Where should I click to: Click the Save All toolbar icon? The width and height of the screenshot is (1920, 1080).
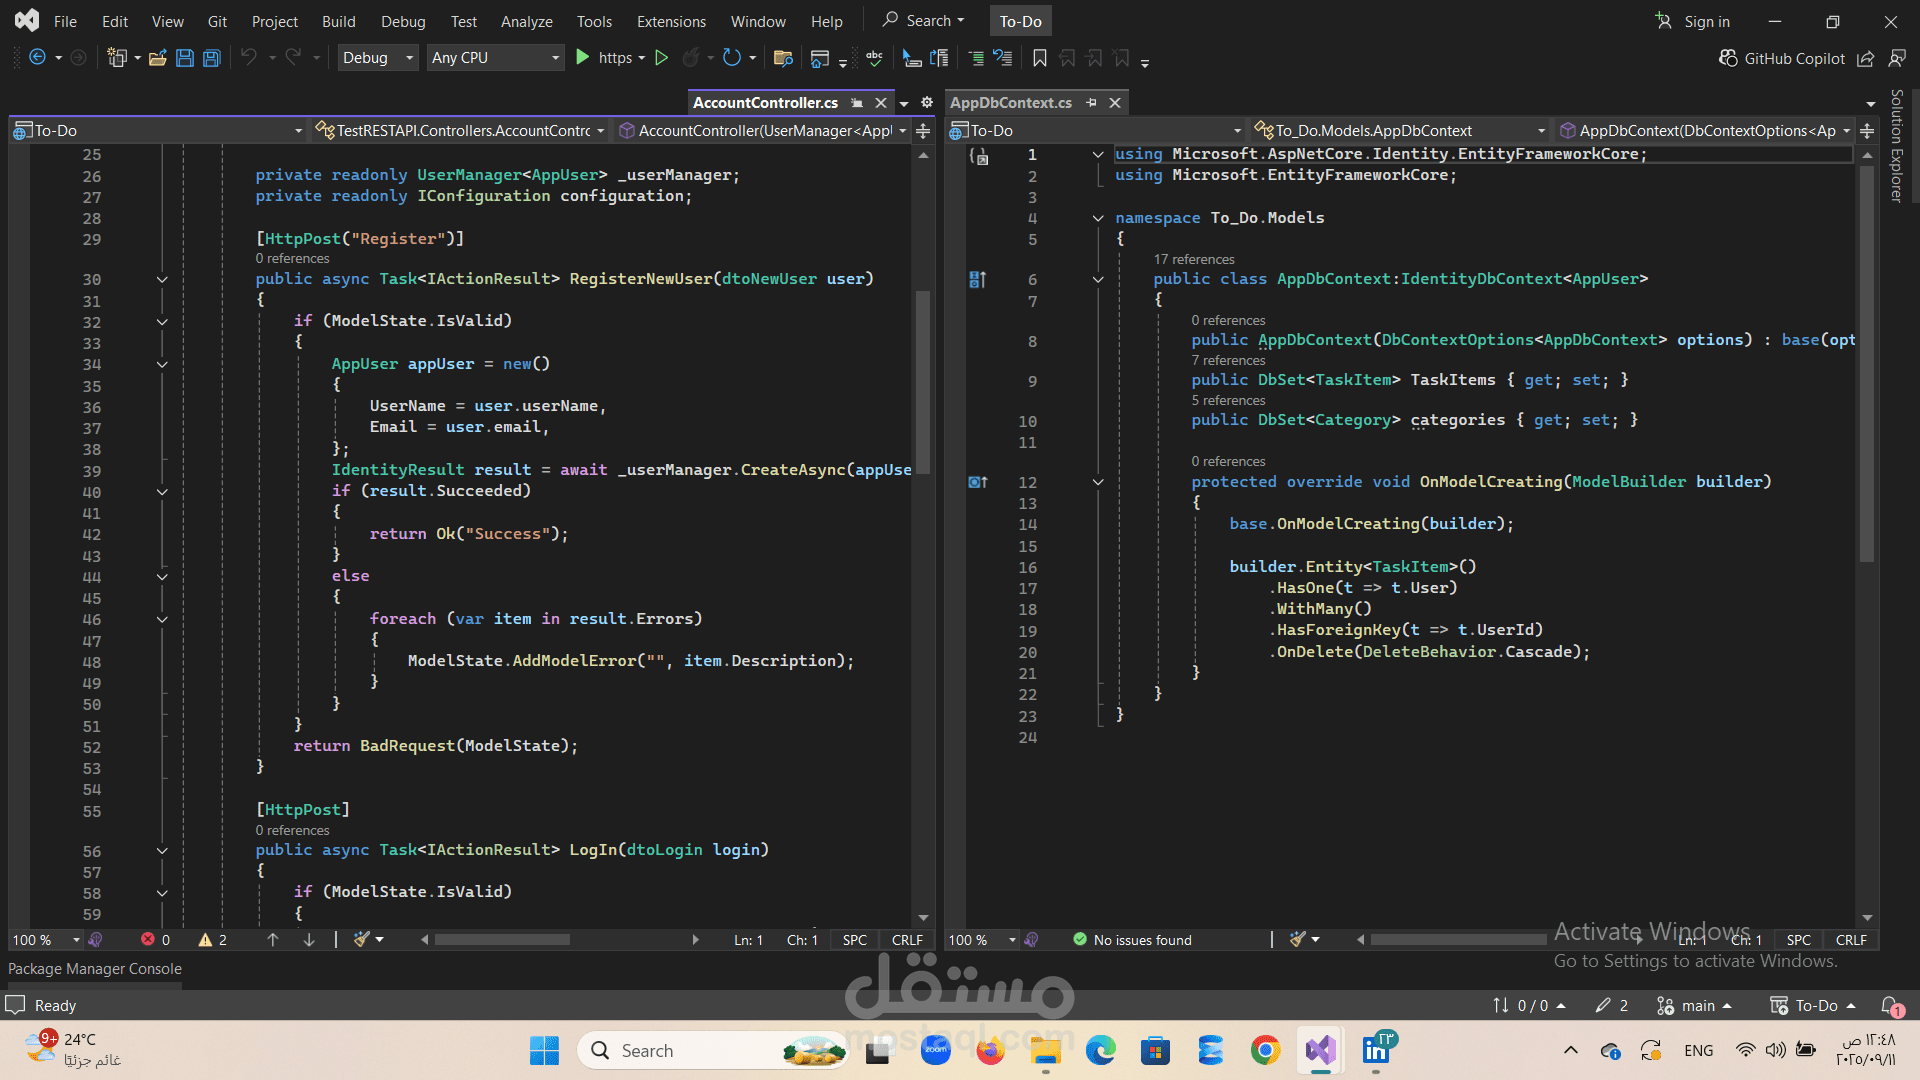point(211,58)
